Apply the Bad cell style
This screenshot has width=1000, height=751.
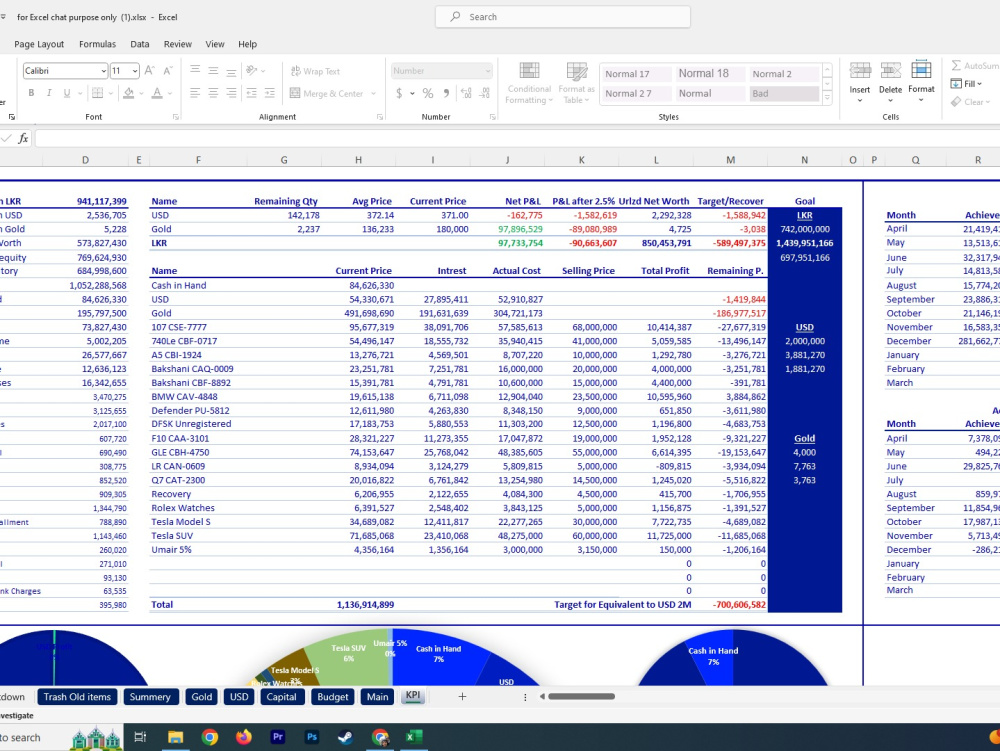[x=784, y=93]
